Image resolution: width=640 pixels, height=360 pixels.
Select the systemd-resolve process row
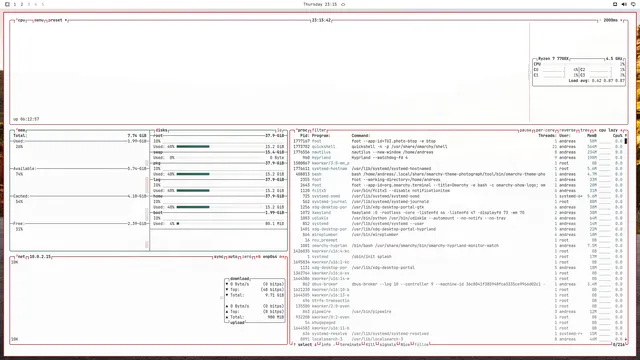point(458,333)
